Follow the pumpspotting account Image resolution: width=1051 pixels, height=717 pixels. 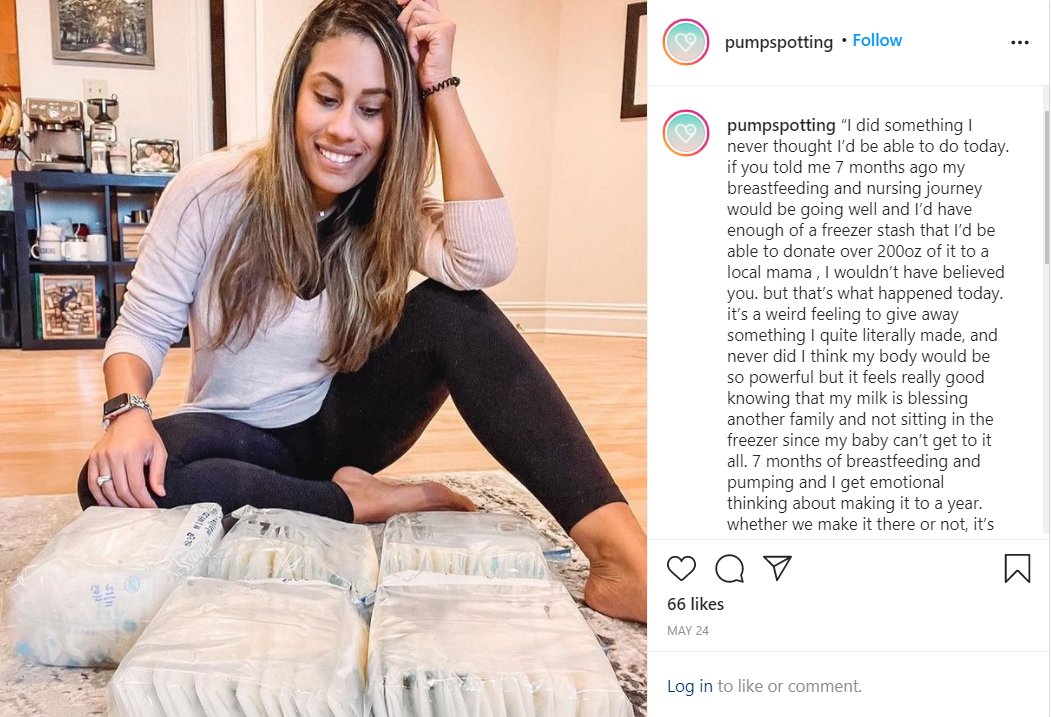(877, 40)
